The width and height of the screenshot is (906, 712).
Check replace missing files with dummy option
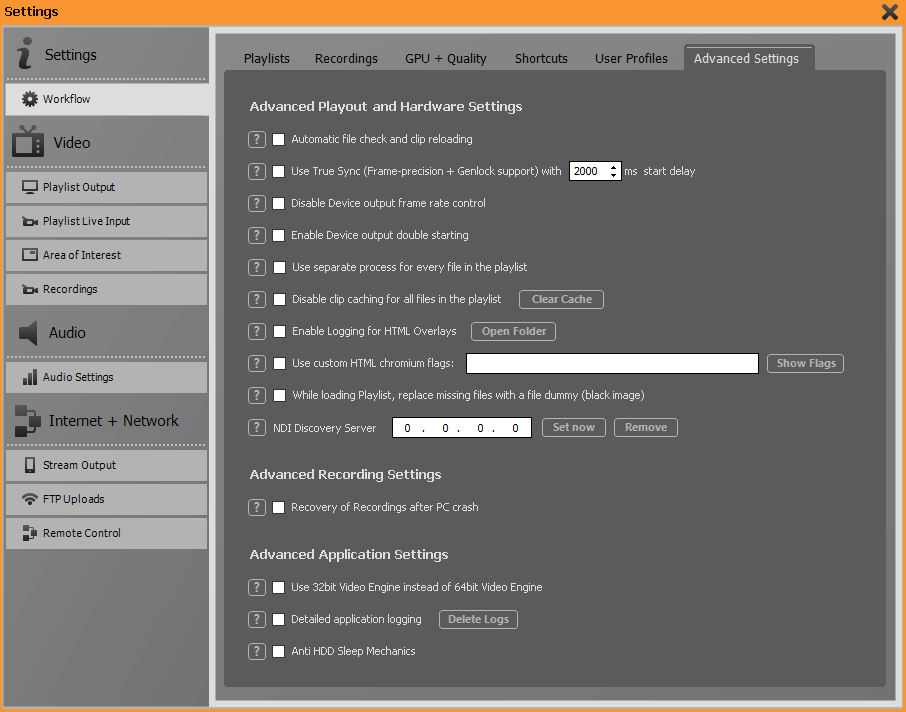pyautogui.click(x=279, y=395)
